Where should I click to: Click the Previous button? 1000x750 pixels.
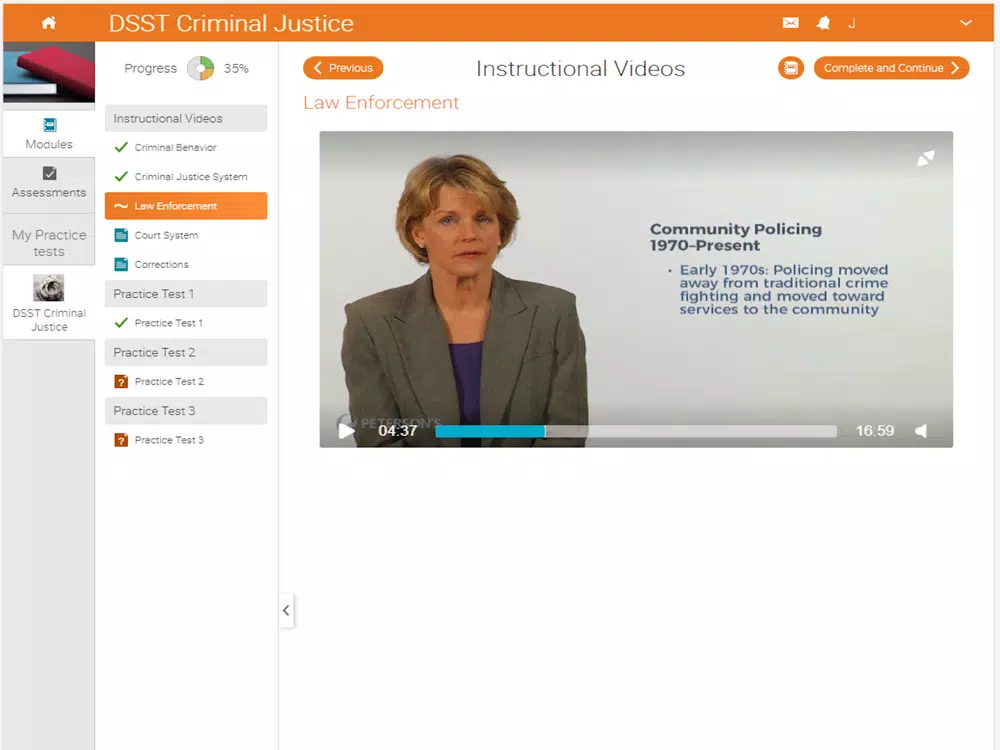pos(343,68)
